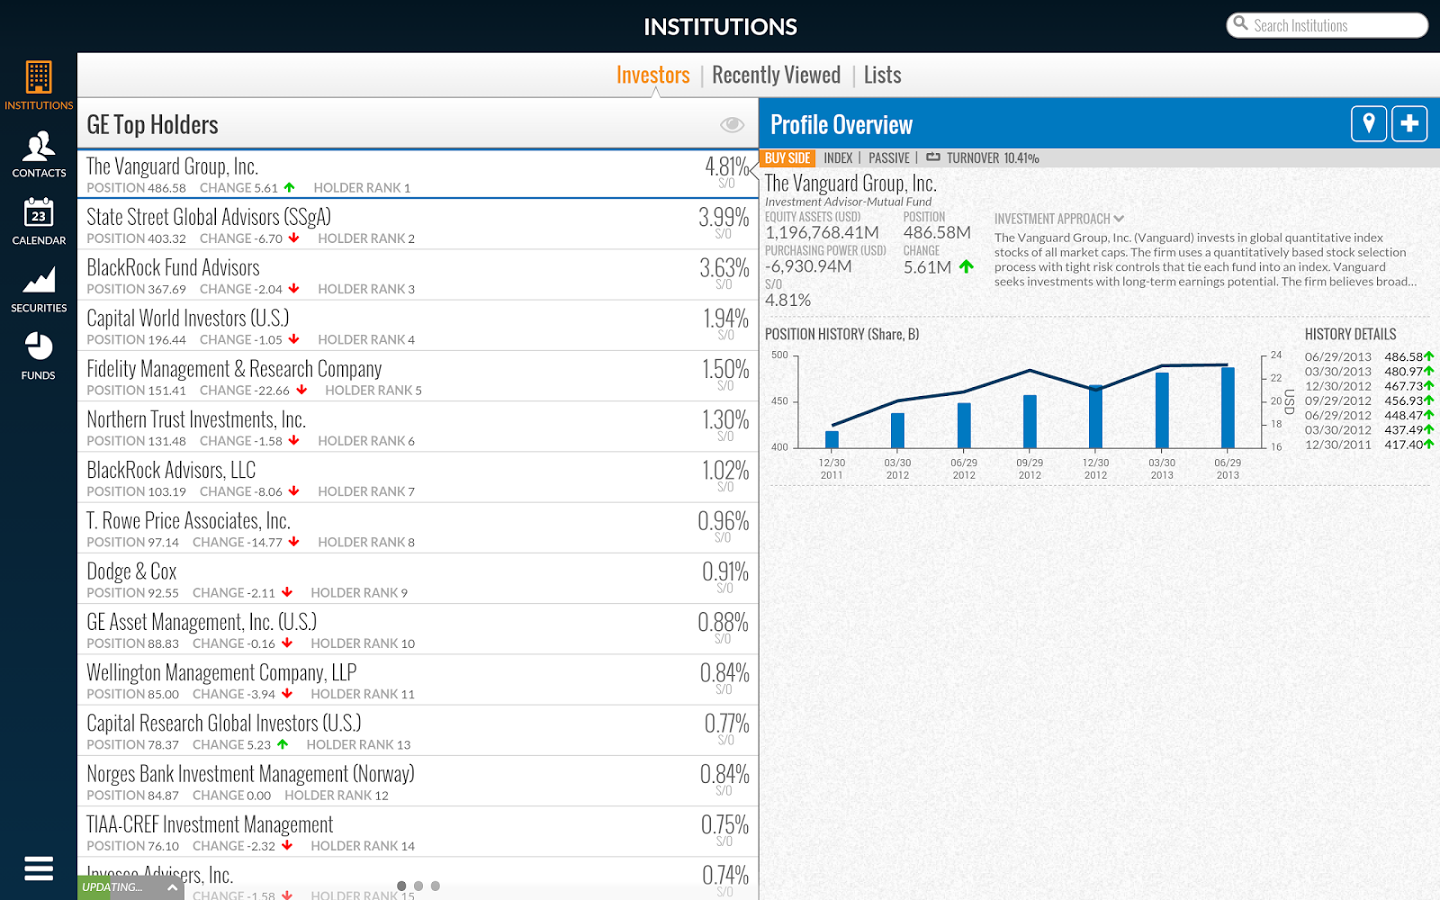Viewport: 1440px width, 900px height.
Task: Select the PASSIVE tag
Action: tap(889, 158)
